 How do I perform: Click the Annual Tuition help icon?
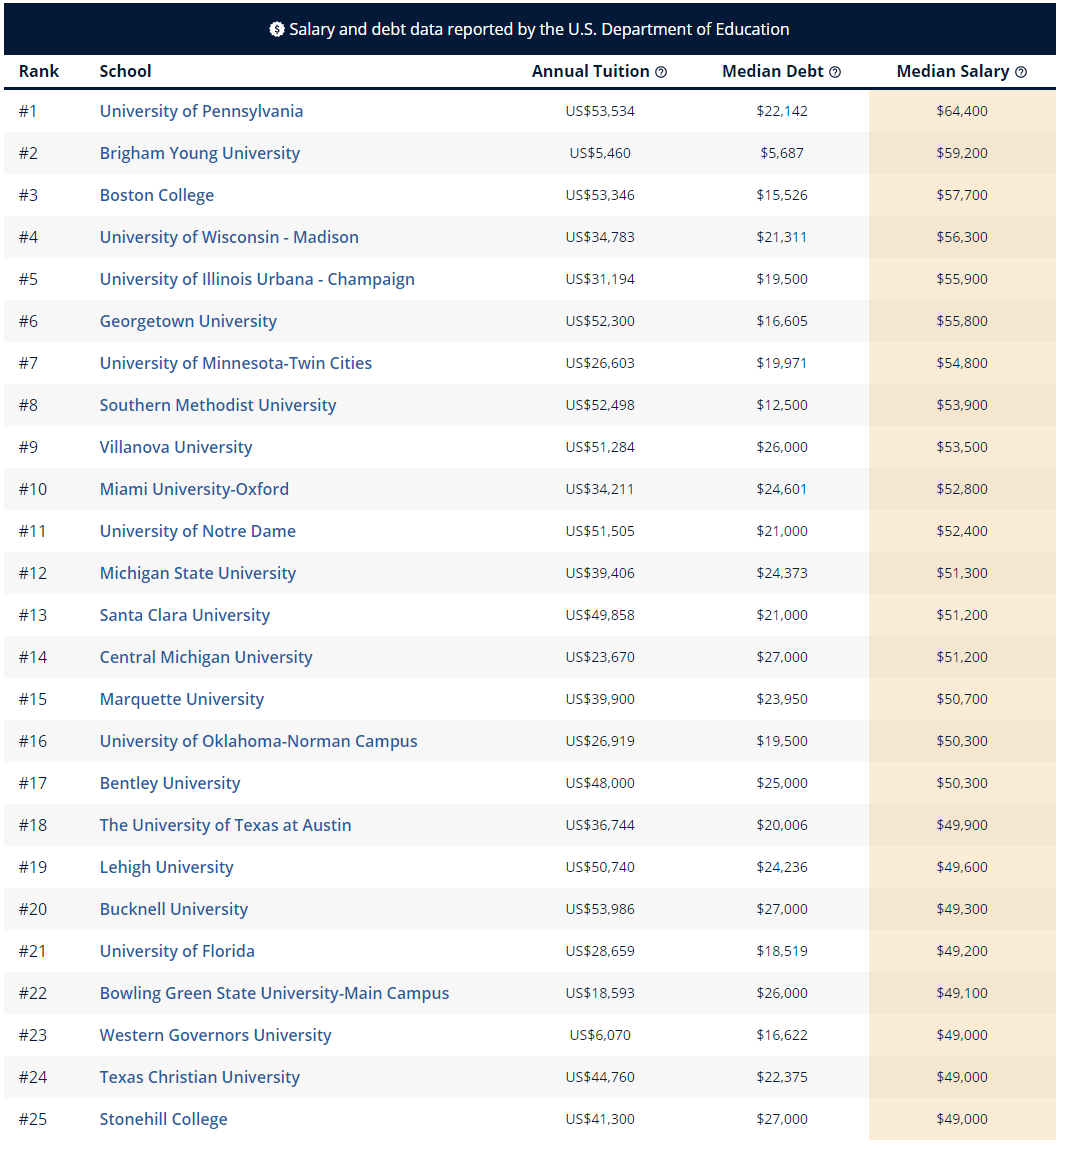click(661, 72)
